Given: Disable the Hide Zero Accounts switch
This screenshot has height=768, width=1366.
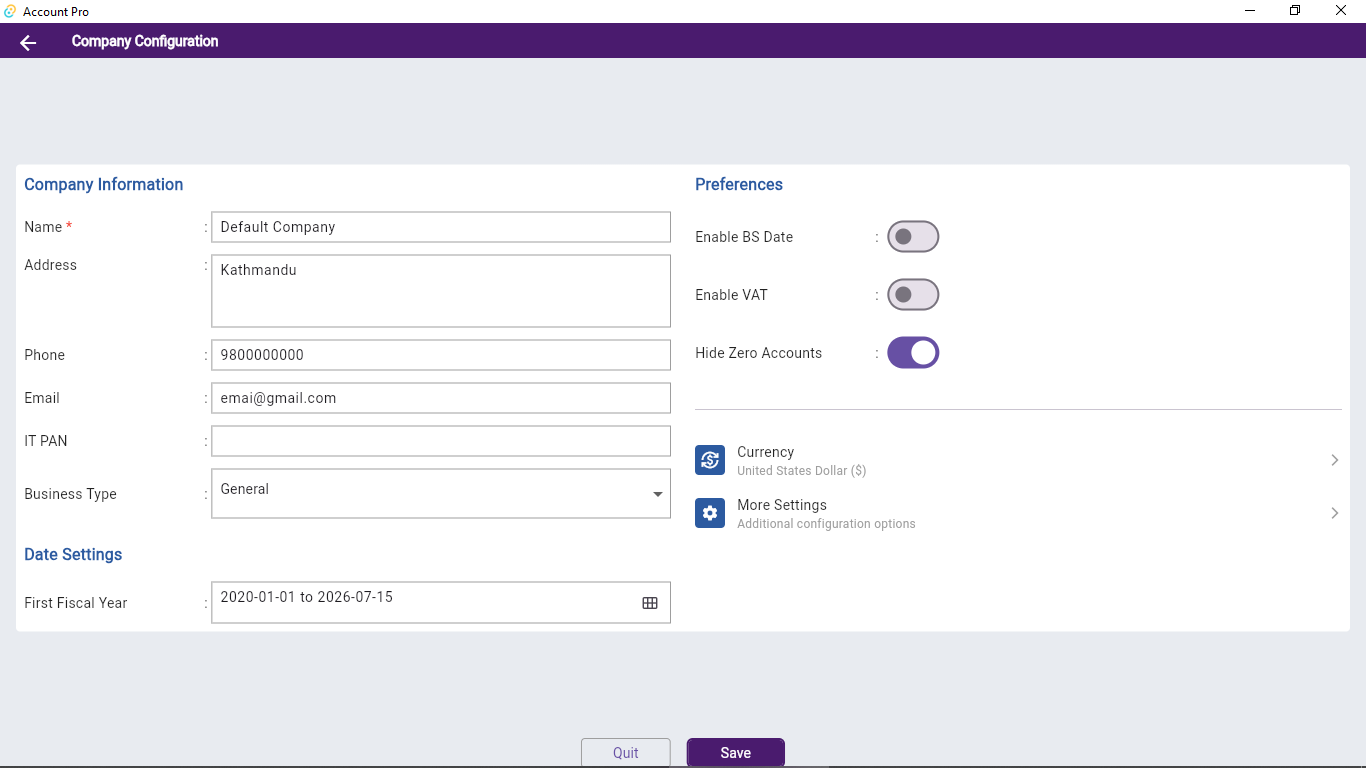Looking at the screenshot, I should point(913,353).
